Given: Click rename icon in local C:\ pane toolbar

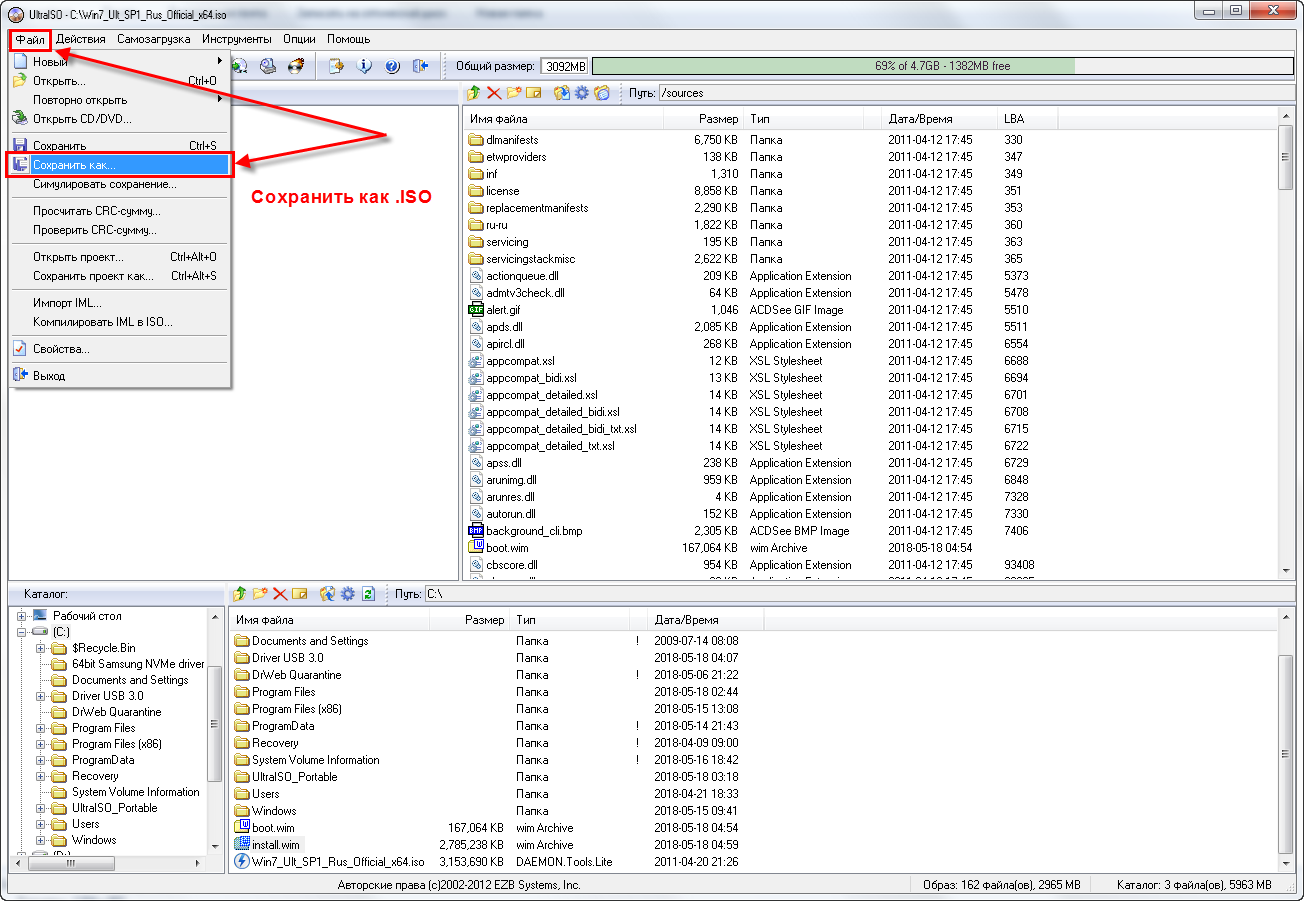Looking at the screenshot, I should [x=299, y=593].
